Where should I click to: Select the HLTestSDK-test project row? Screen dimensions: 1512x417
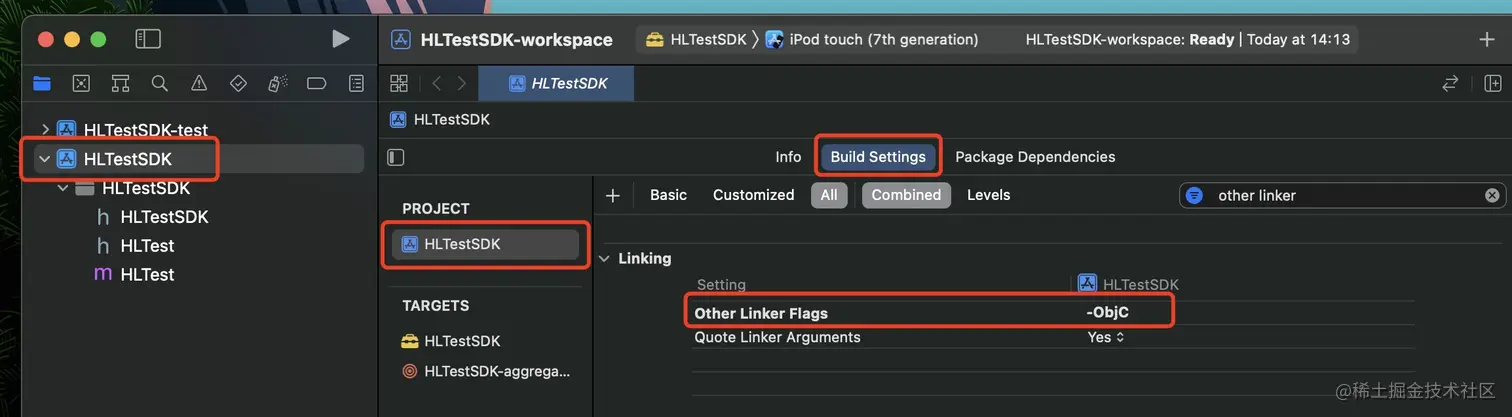tap(198, 129)
